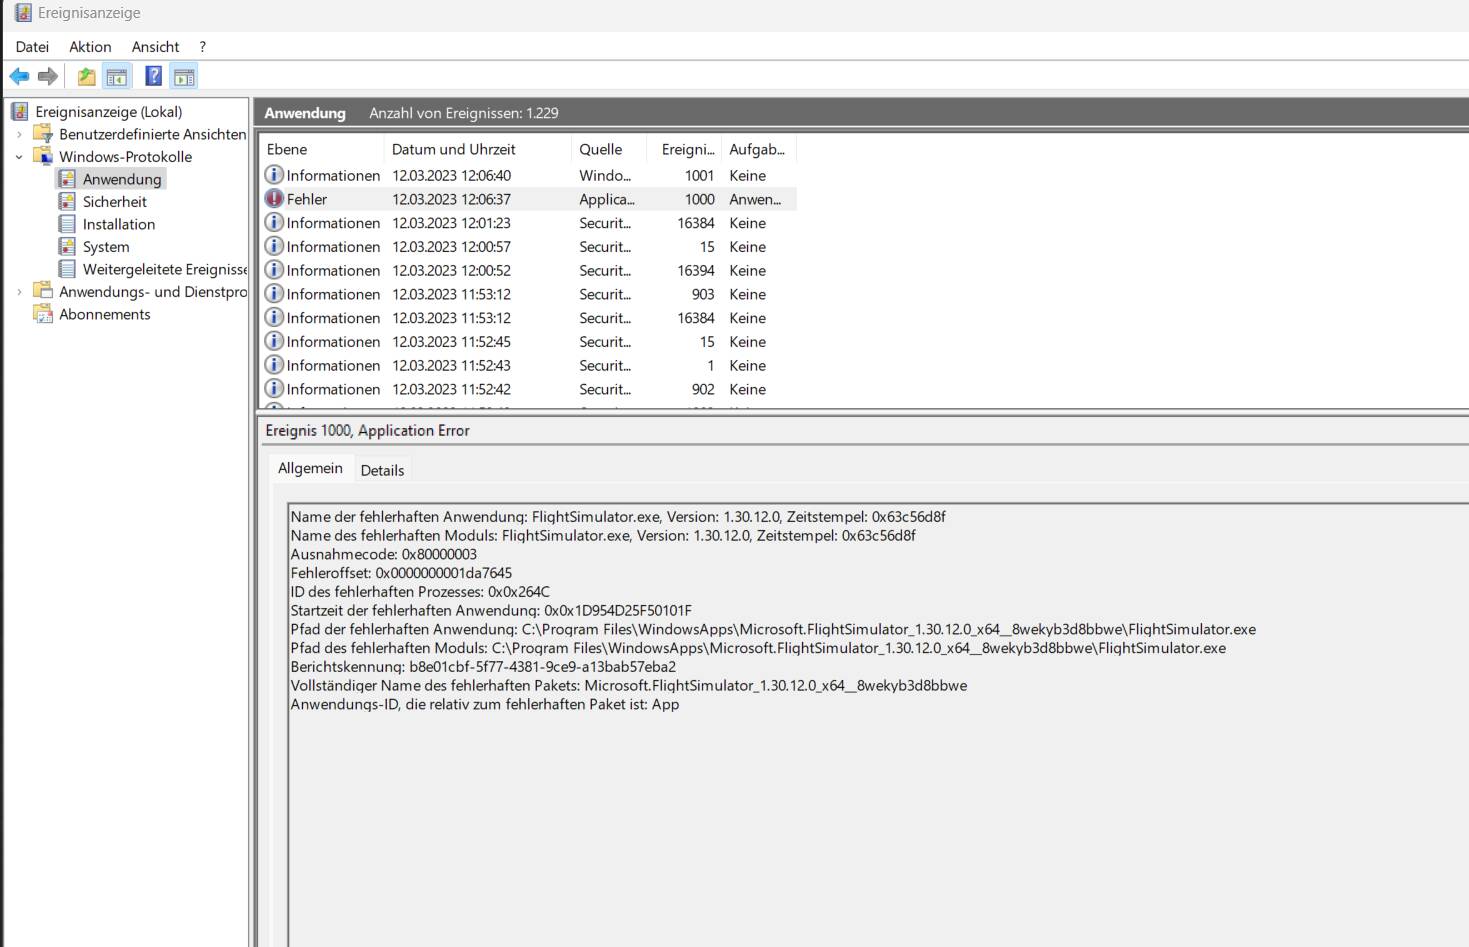The height and width of the screenshot is (947, 1469).
Task: Expand Anwendungs- und Dienstprotokolle node
Action: [x=19, y=292]
